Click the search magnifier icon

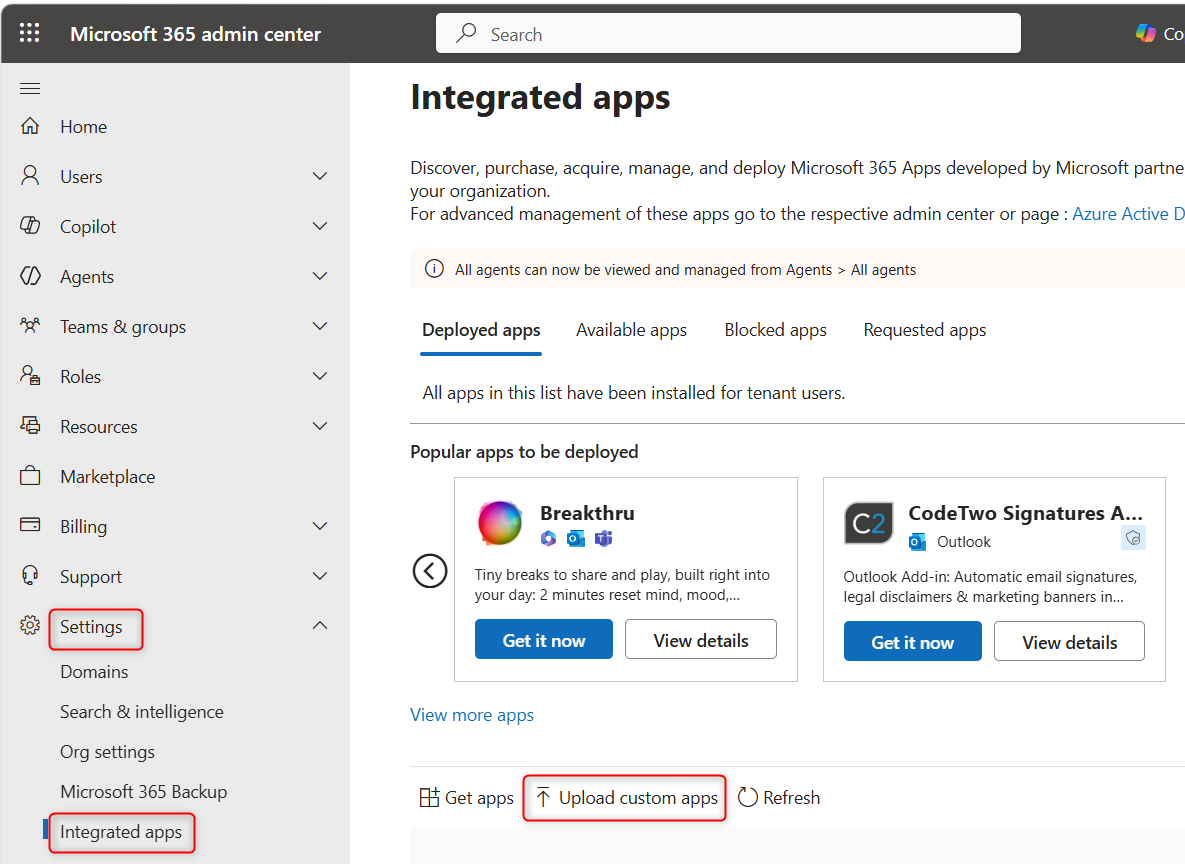(x=466, y=33)
